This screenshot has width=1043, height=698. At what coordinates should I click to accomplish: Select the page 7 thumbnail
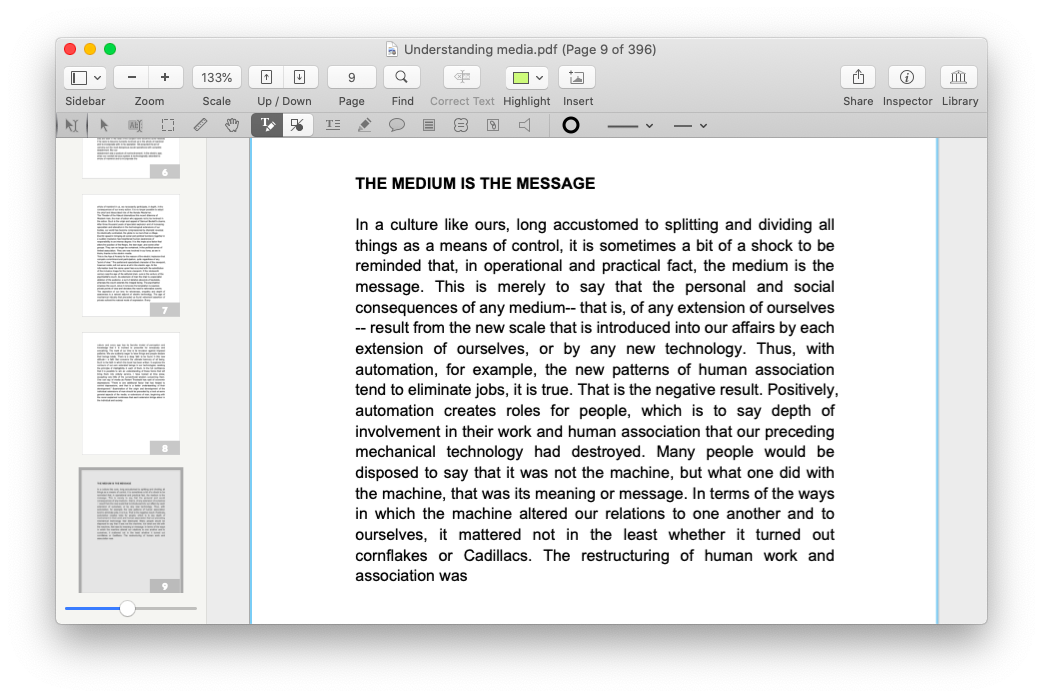point(131,256)
